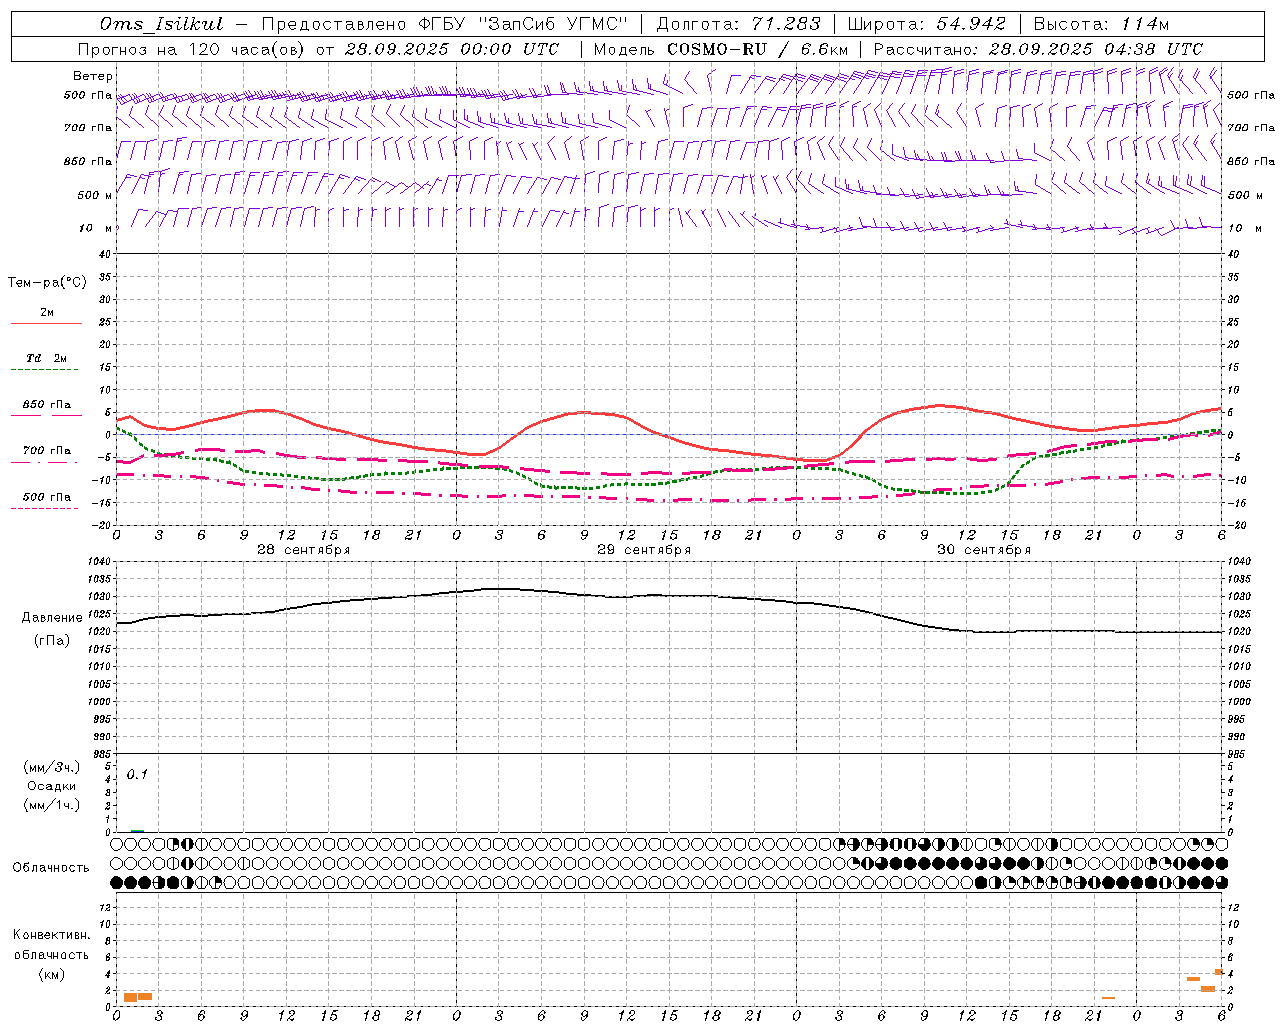Click the Тем-ра(°C) chart label
The height and width of the screenshot is (1024, 1280).
coord(47,283)
